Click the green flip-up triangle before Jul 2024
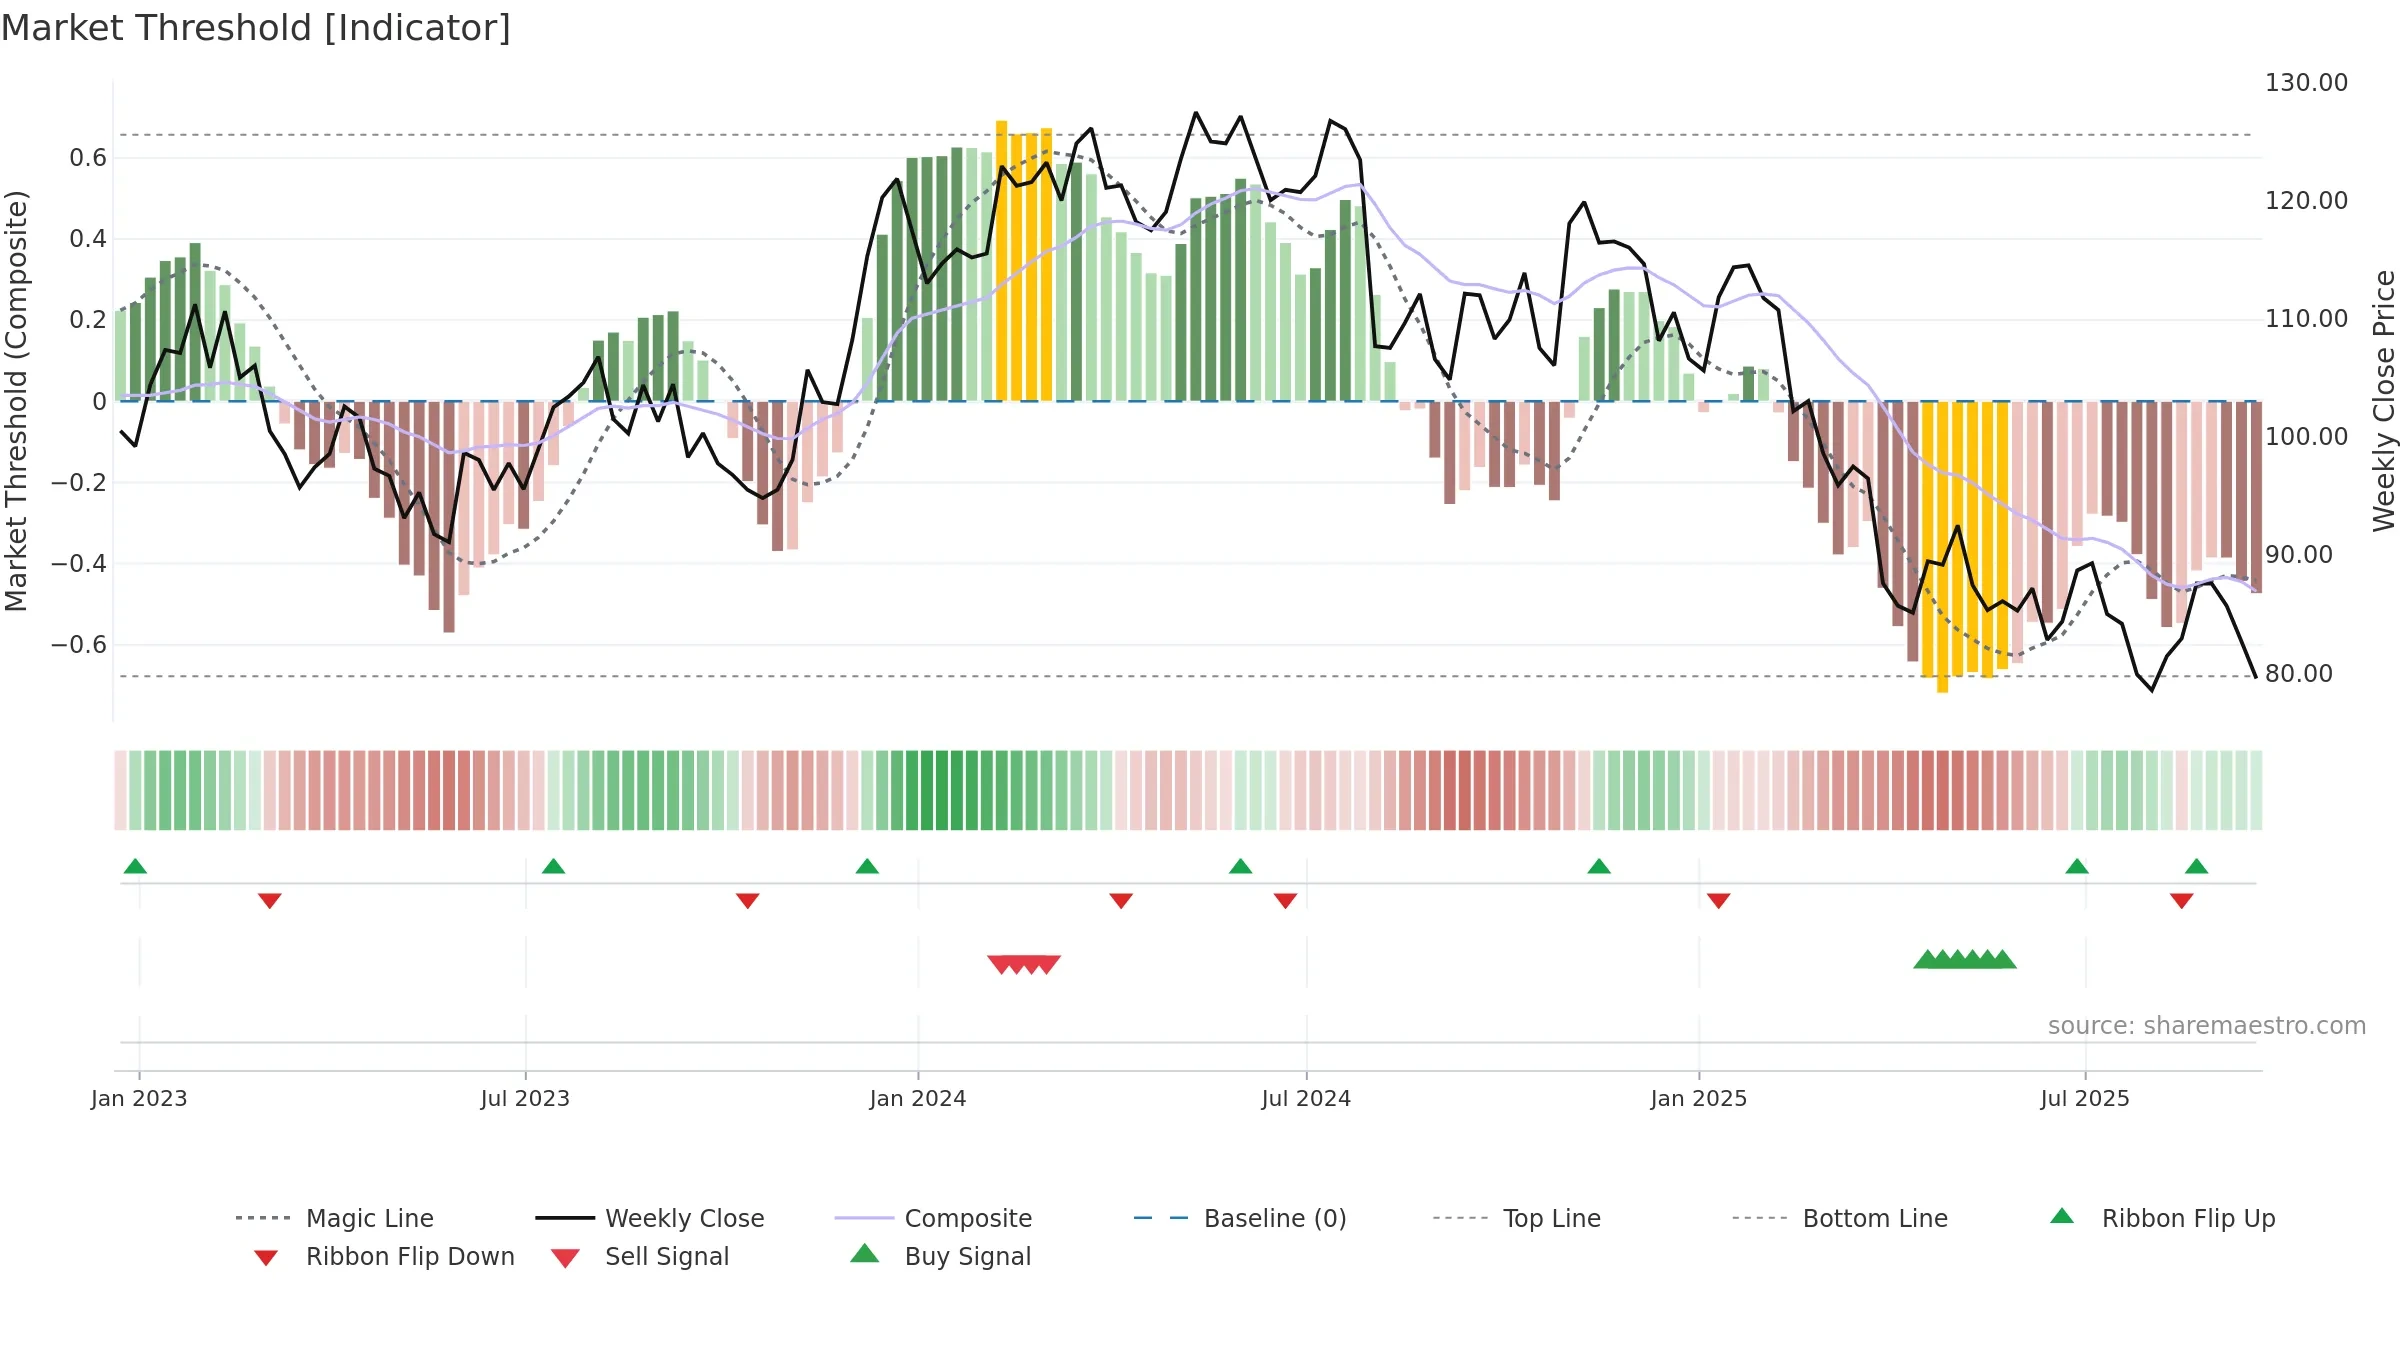 click(x=1240, y=866)
